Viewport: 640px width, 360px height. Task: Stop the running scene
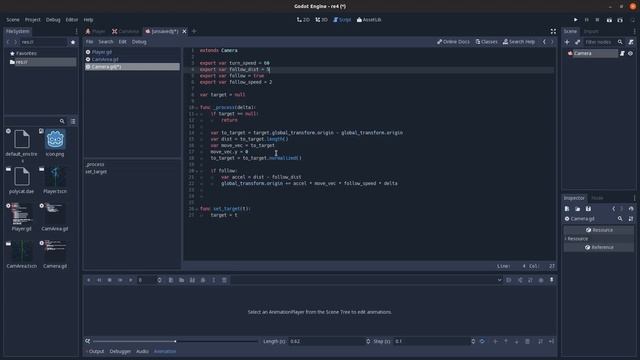click(x=598, y=20)
